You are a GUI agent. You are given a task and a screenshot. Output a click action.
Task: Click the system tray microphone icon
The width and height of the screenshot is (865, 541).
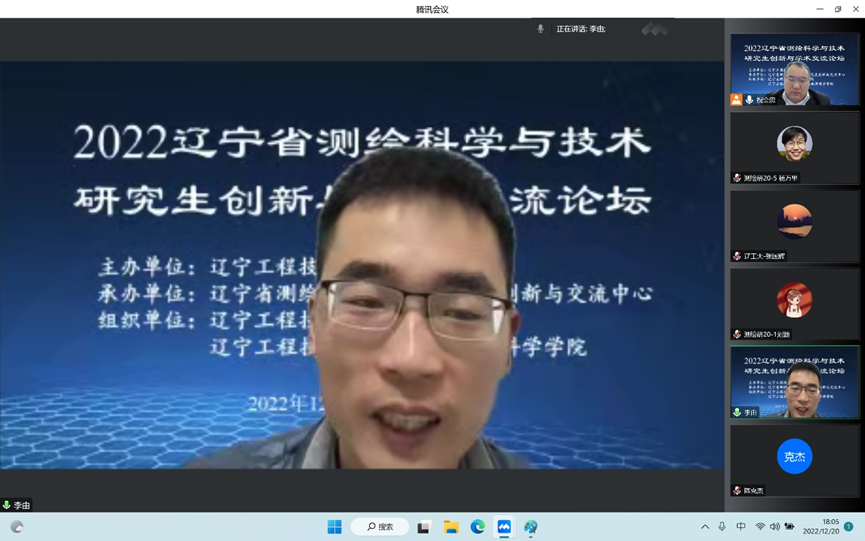point(722,527)
